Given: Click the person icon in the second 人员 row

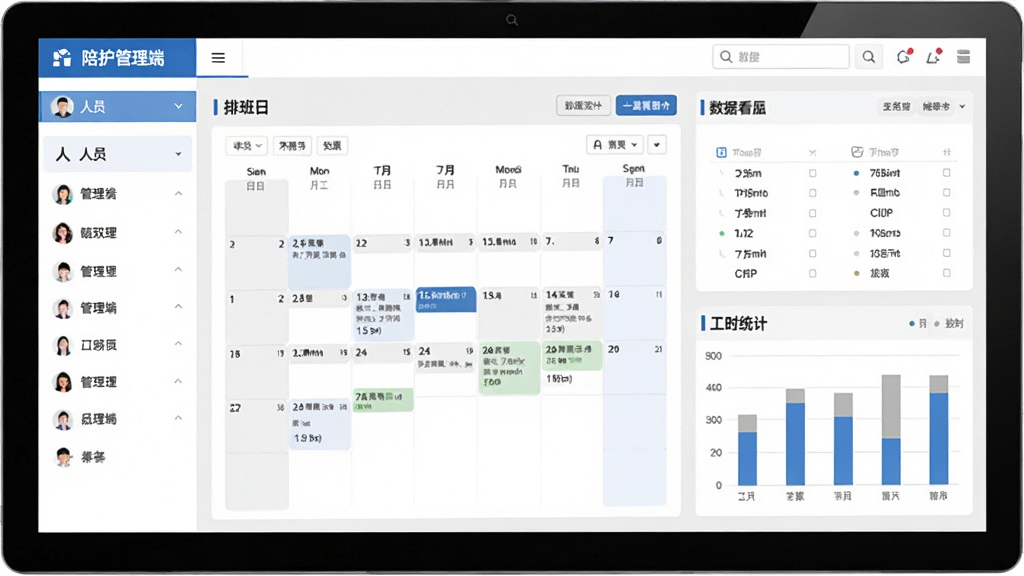Looking at the screenshot, I should (x=63, y=154).
